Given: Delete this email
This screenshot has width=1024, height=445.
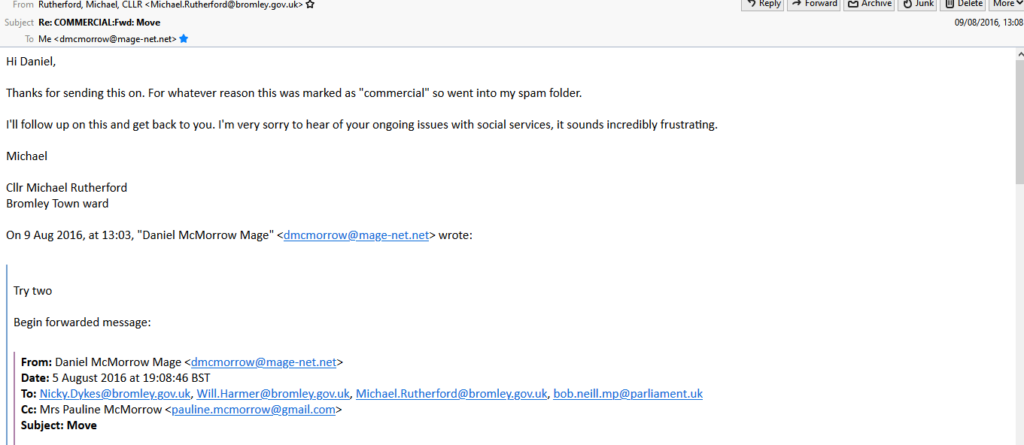Looking at the screenshot, I should coord(963,5).
